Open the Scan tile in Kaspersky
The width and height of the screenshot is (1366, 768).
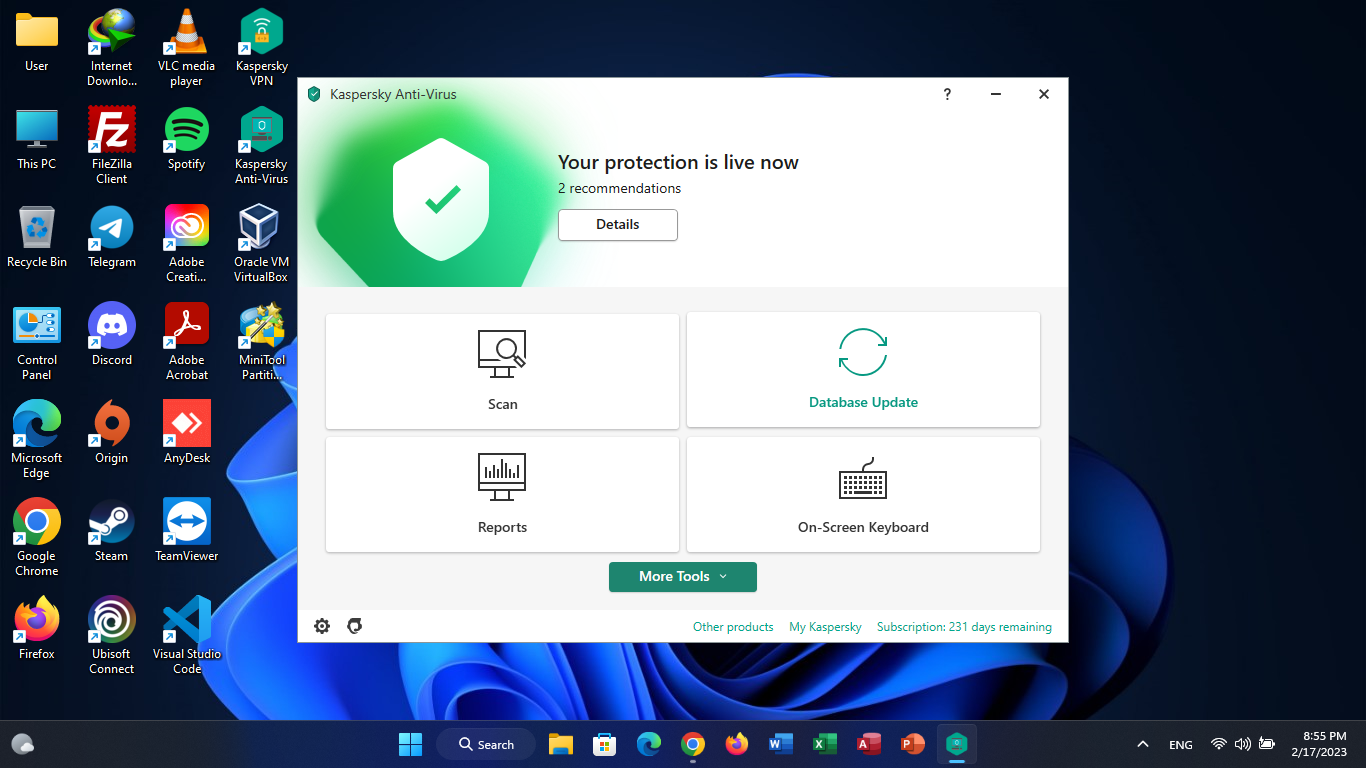pyautogui.click(x=502, y=371)
